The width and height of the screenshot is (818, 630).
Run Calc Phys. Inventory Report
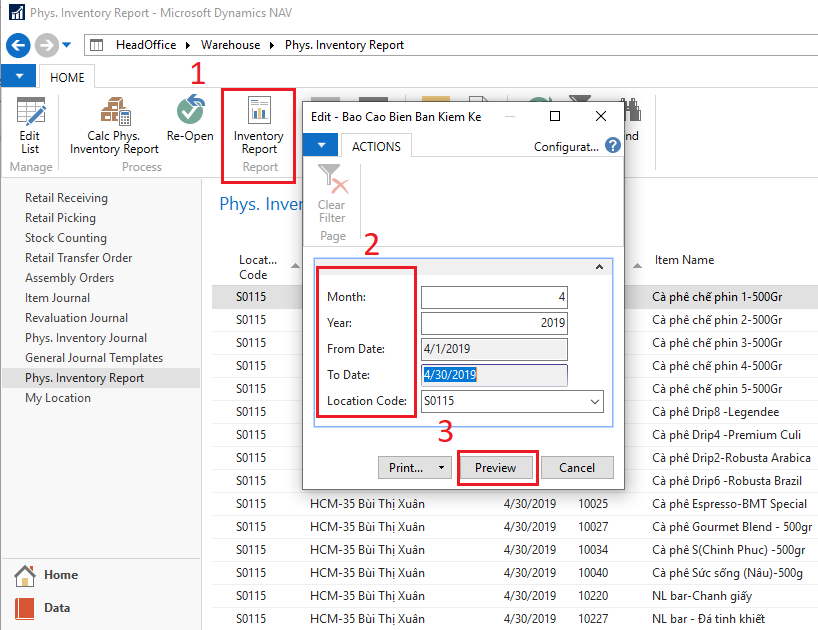click(x=115, y=126)
